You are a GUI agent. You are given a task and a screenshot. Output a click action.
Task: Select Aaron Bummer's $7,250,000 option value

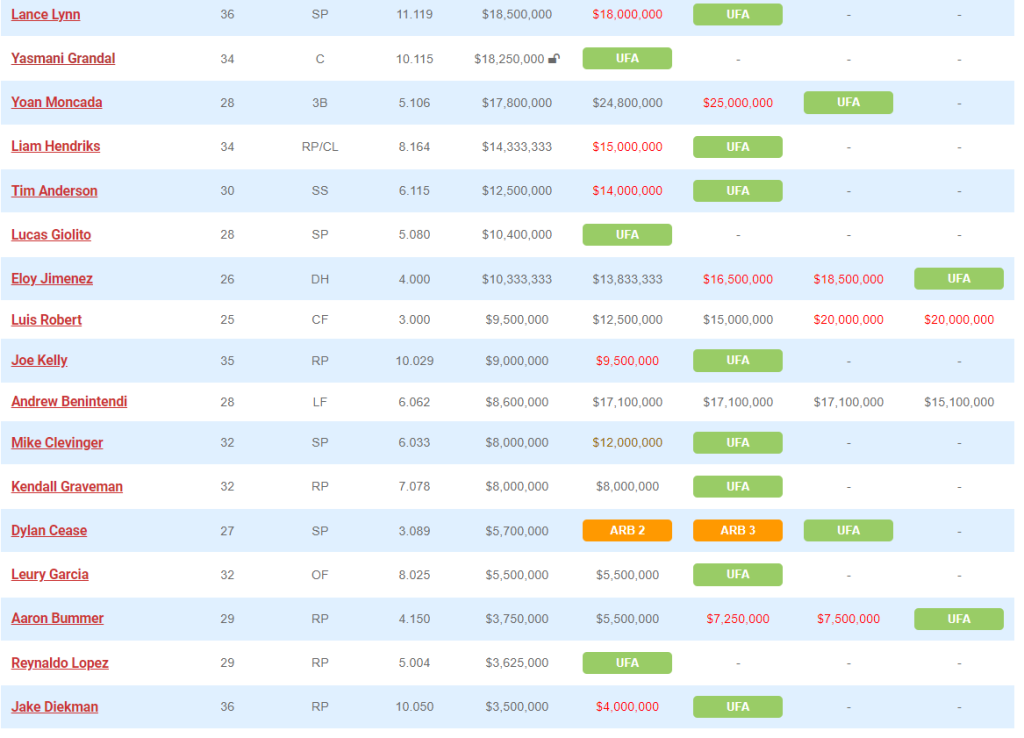click(x=738, y=619)
